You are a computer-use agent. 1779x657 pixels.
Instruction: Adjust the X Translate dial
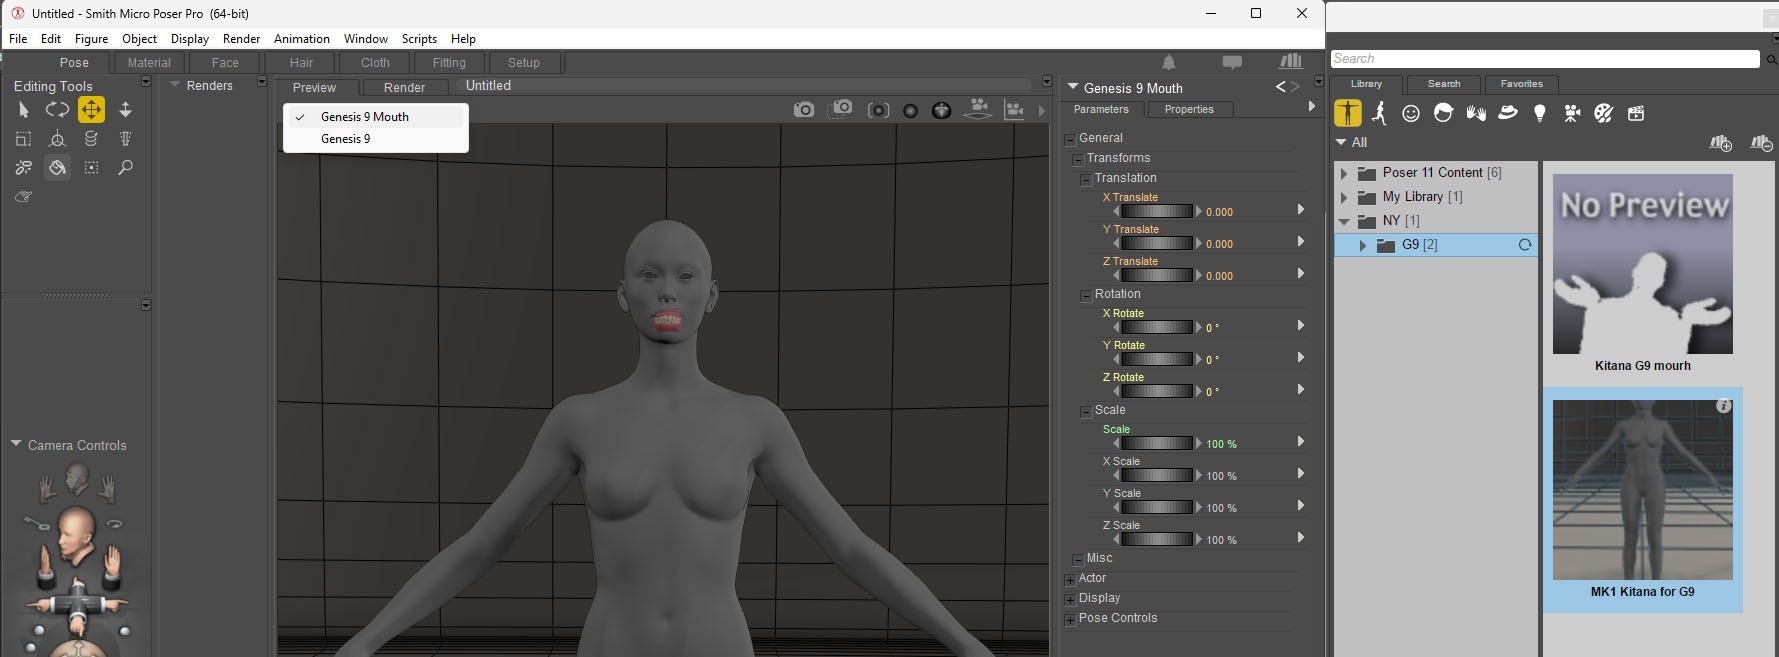1157,212
